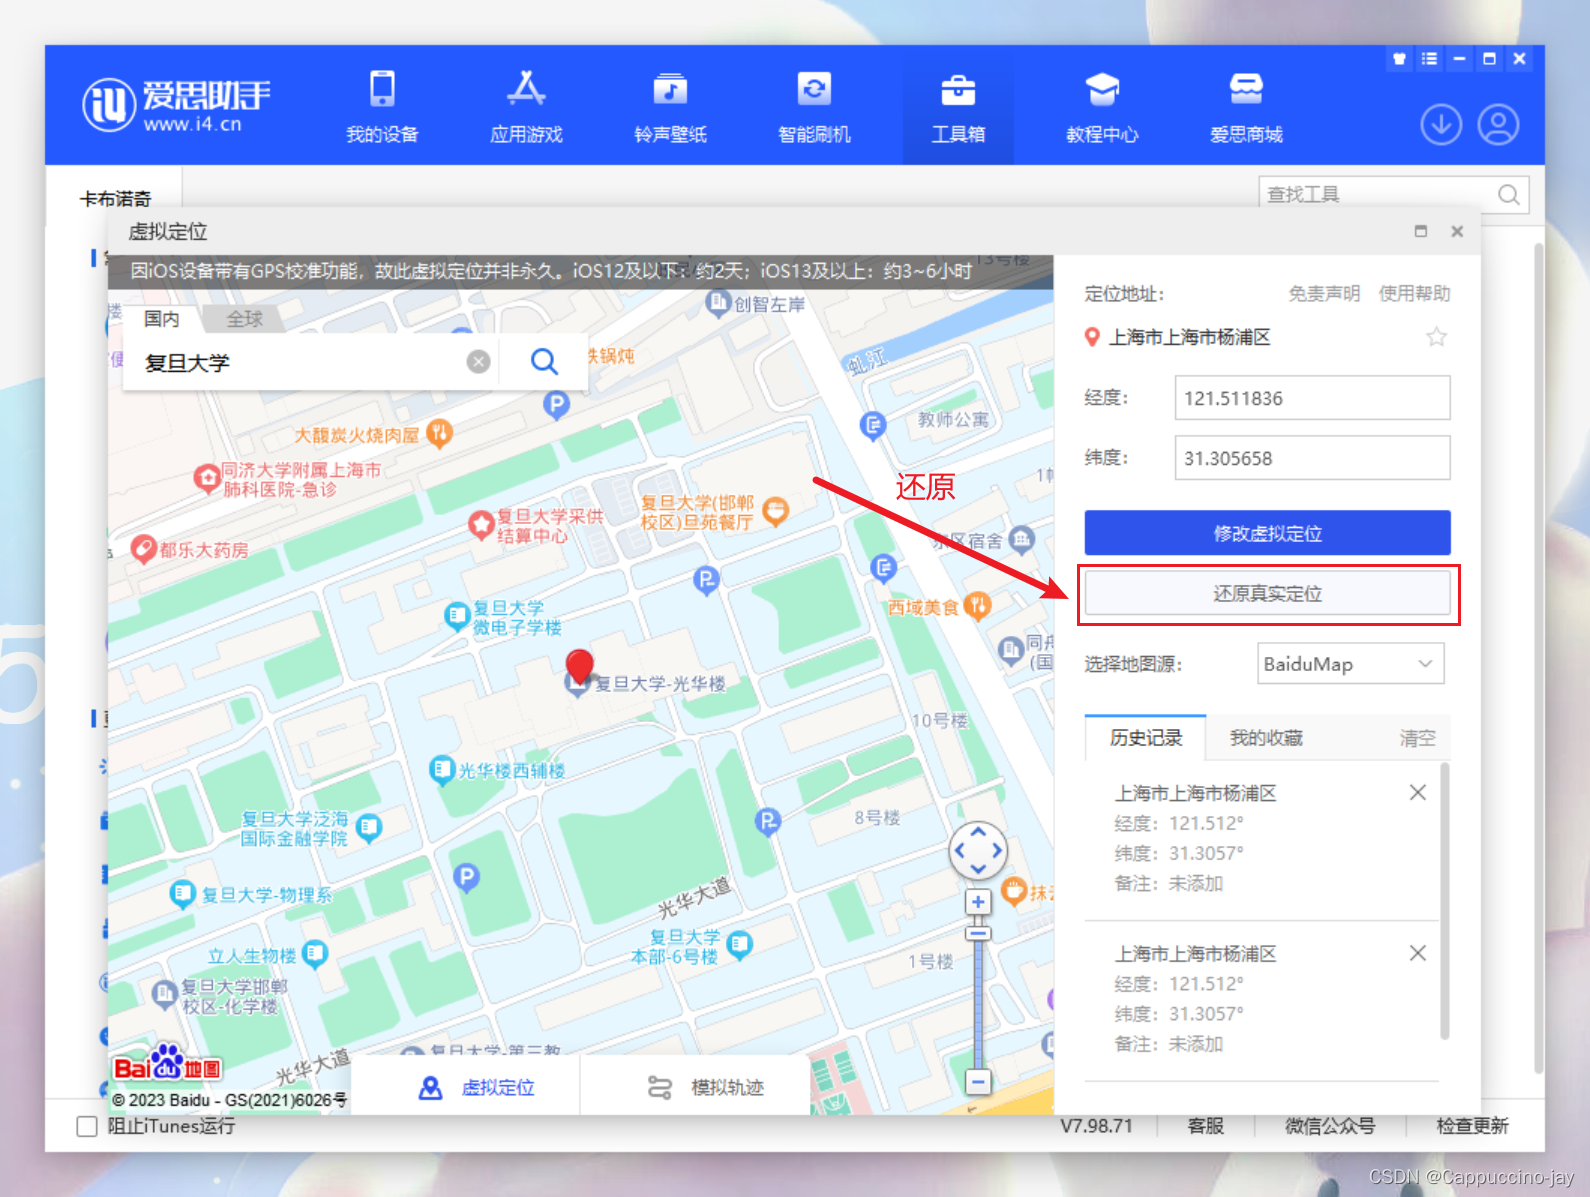
Task: Open 铃声壁纸 section
Action: coord(670,106)
